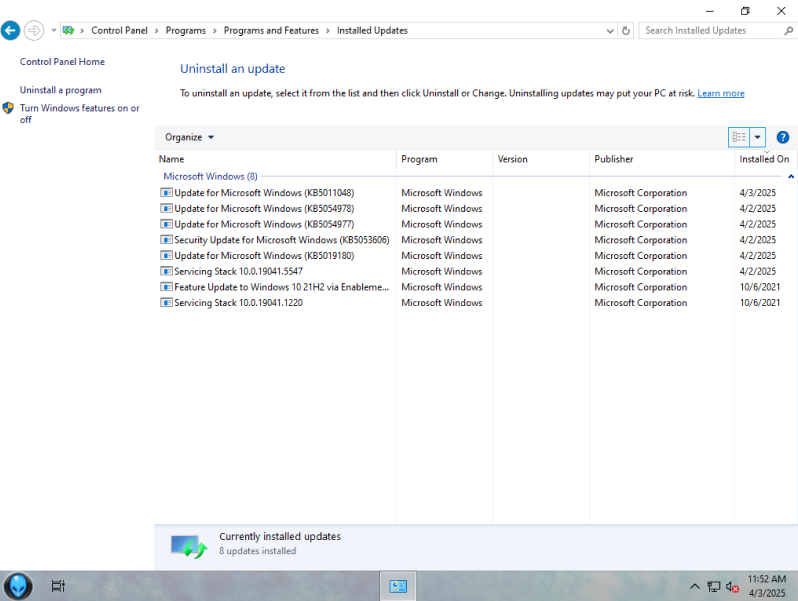The image size is (798, 601).
Task: Select Servicing Stack 10.0.19041.5547 row
Action: click(475, 271)
